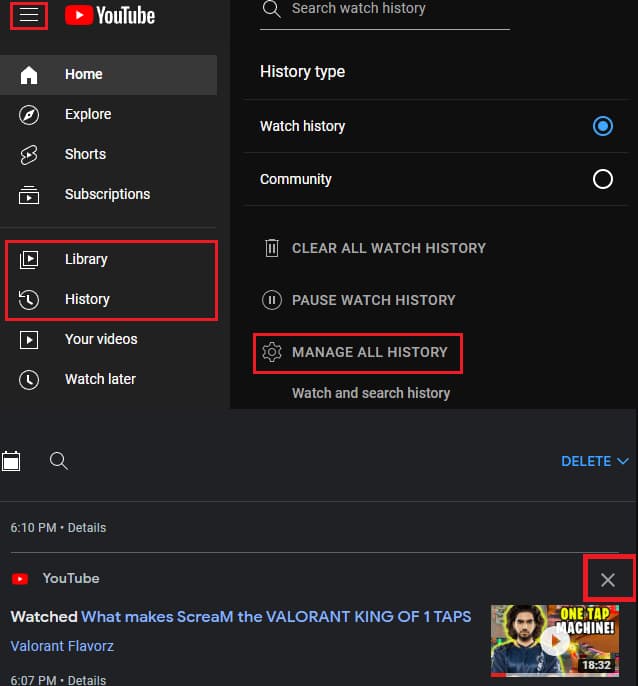Click the Home house icon
This screenshot has width=638, height=686.
tap(29, 74)
